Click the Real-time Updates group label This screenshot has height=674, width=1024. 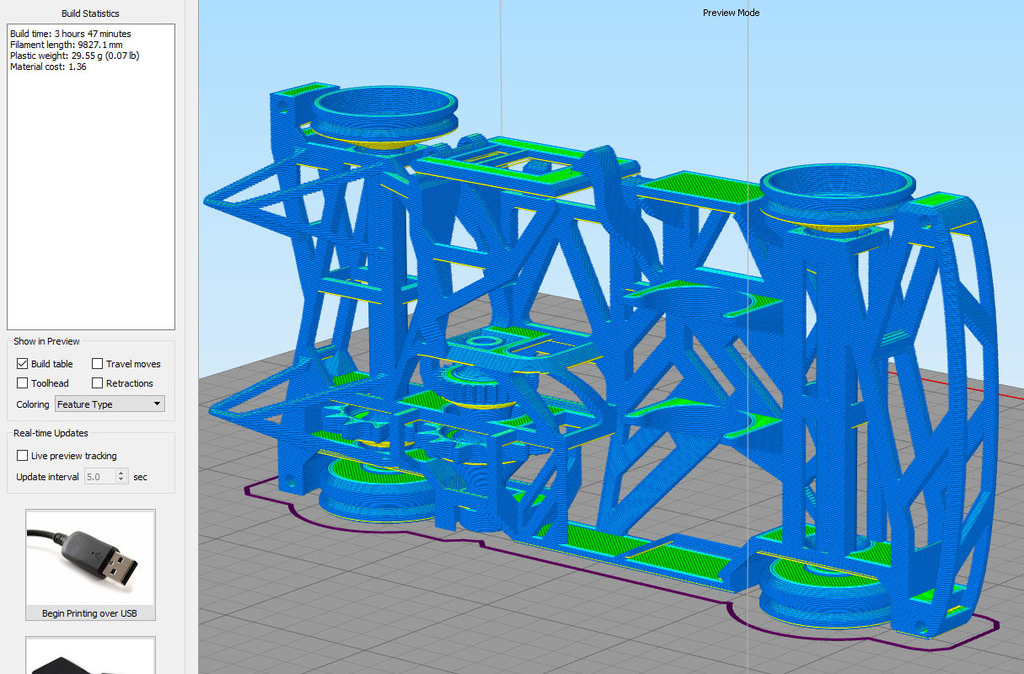(50, 433)
